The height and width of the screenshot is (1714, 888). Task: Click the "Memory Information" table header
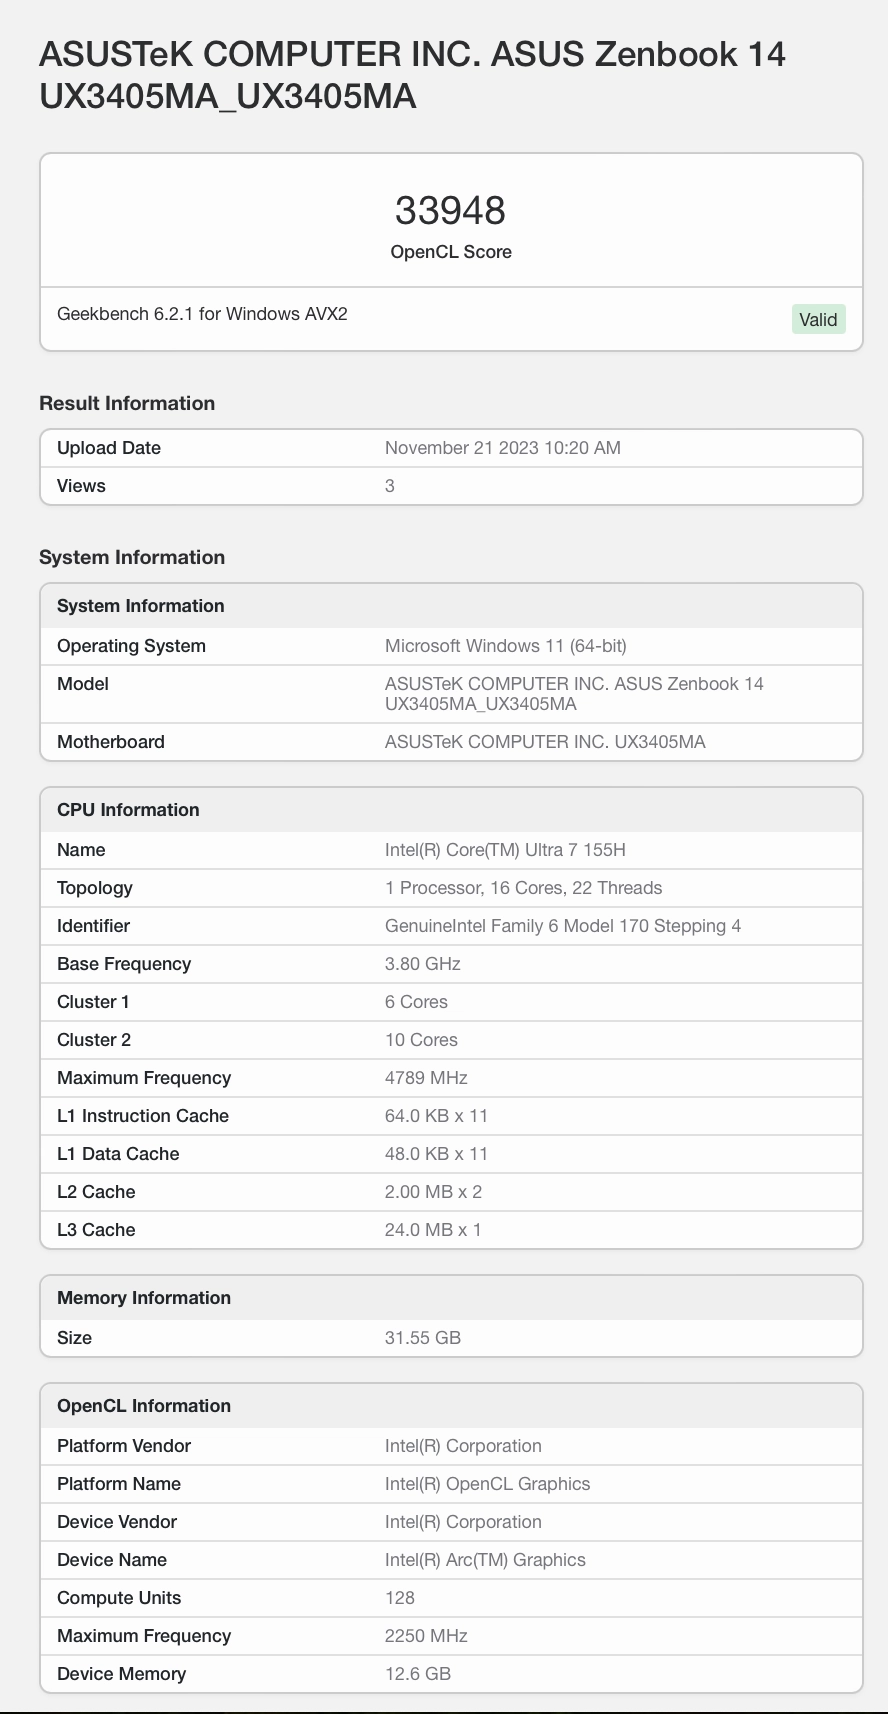[x=451, y=1298]
